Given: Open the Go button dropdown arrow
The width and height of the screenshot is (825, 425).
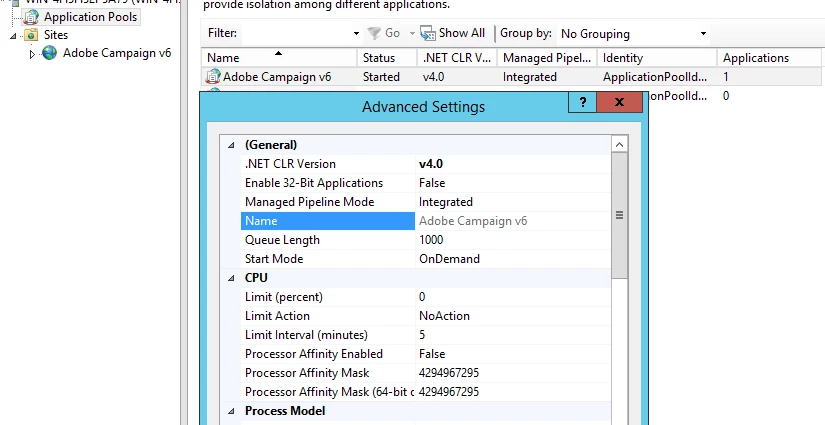Looking at the screenshot, I should (x=412, y=33).
